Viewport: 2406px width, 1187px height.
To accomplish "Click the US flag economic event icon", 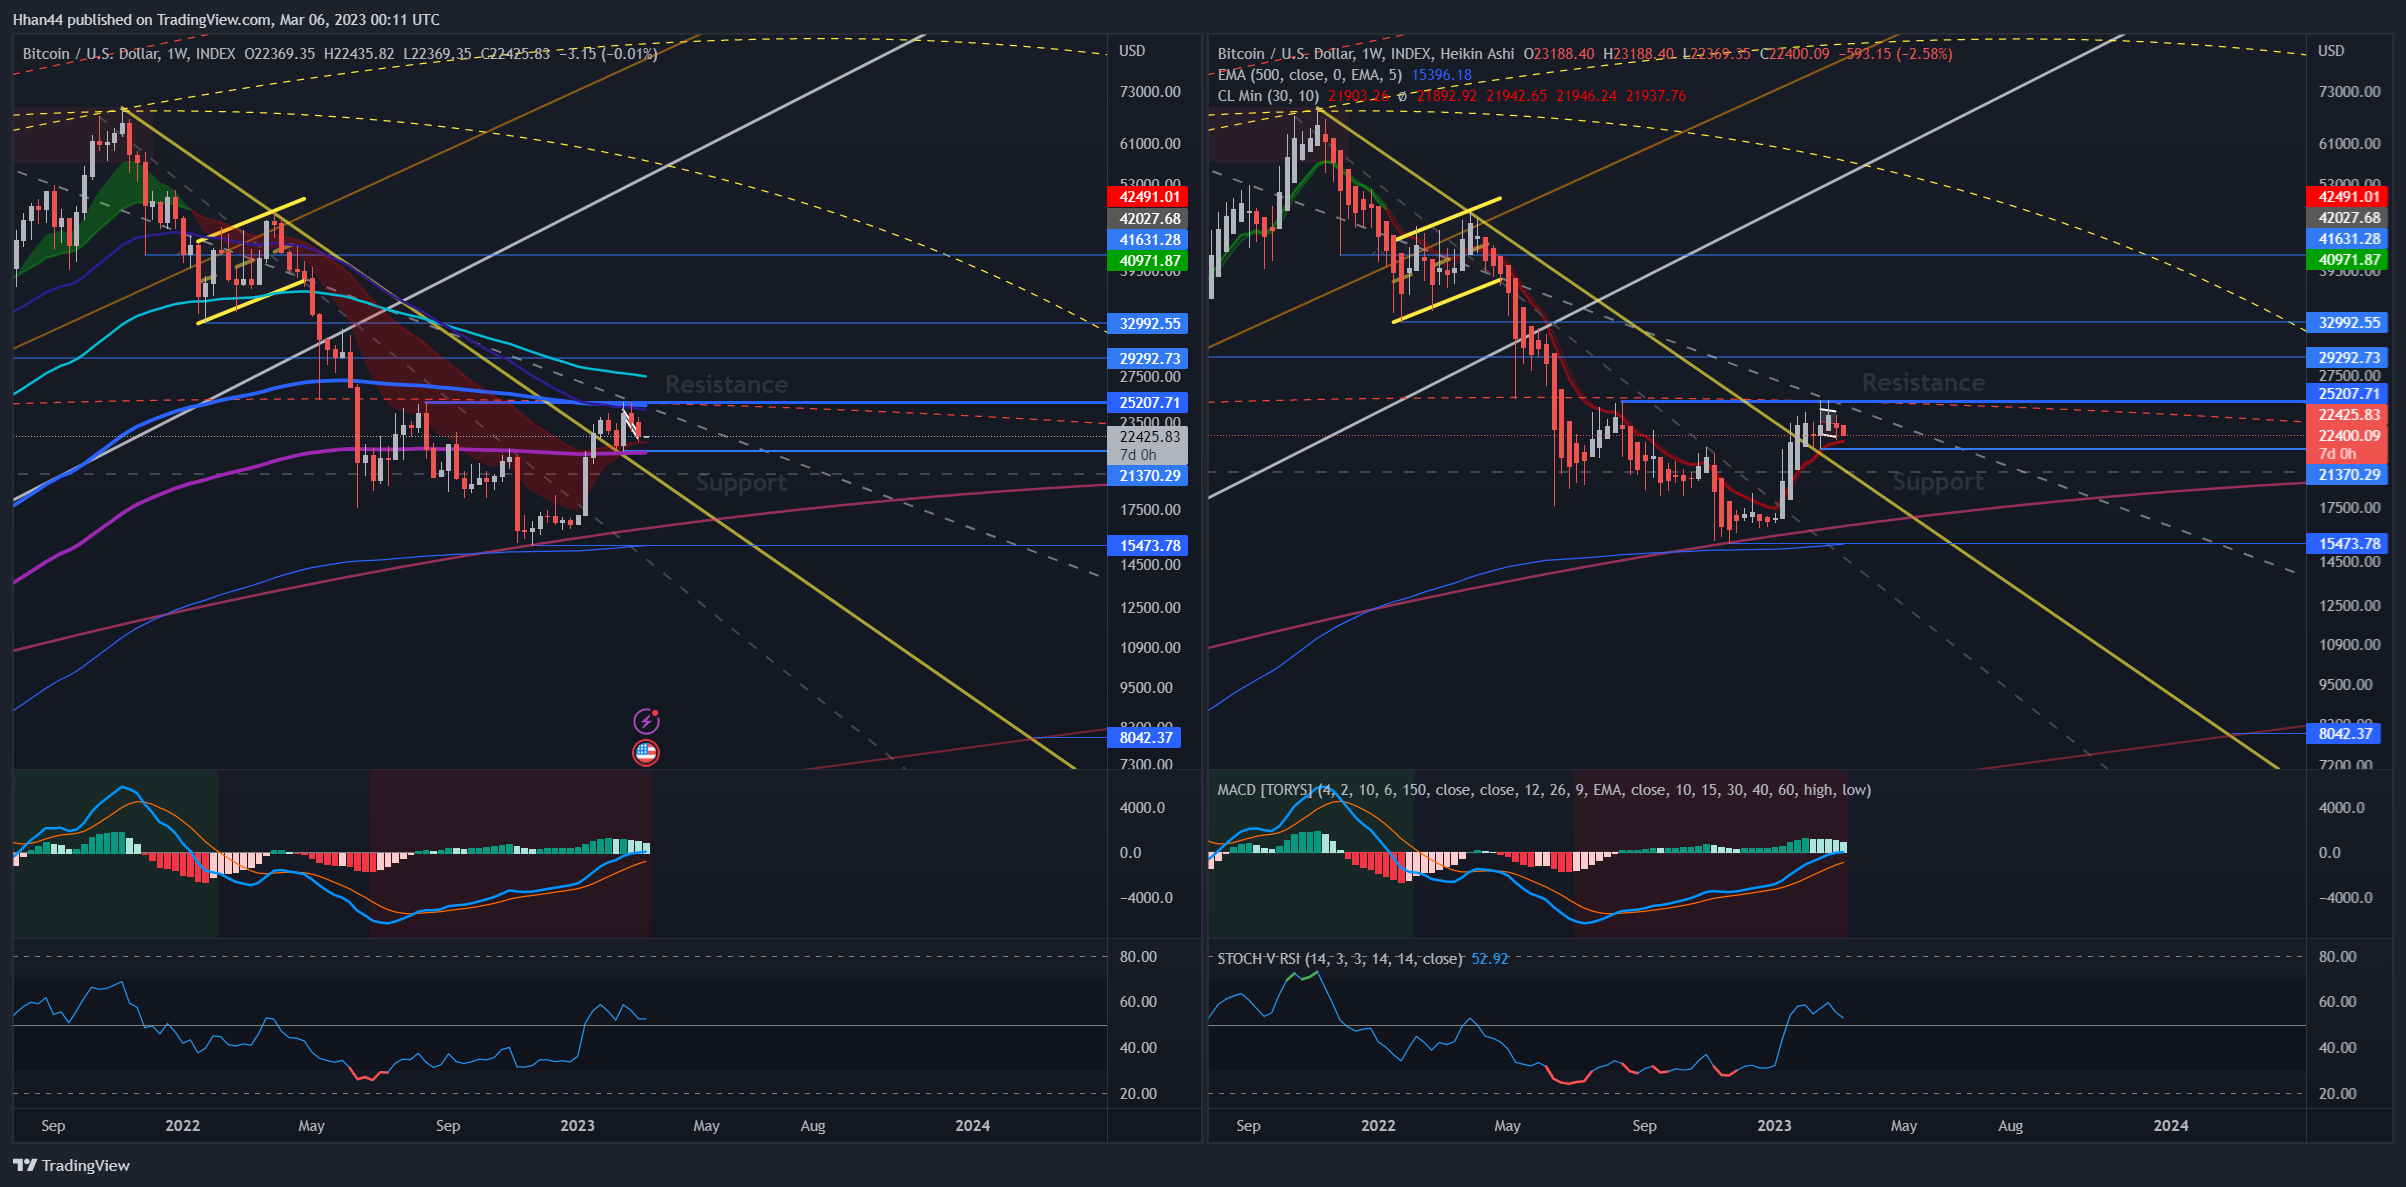I will (x=646, y=753).
